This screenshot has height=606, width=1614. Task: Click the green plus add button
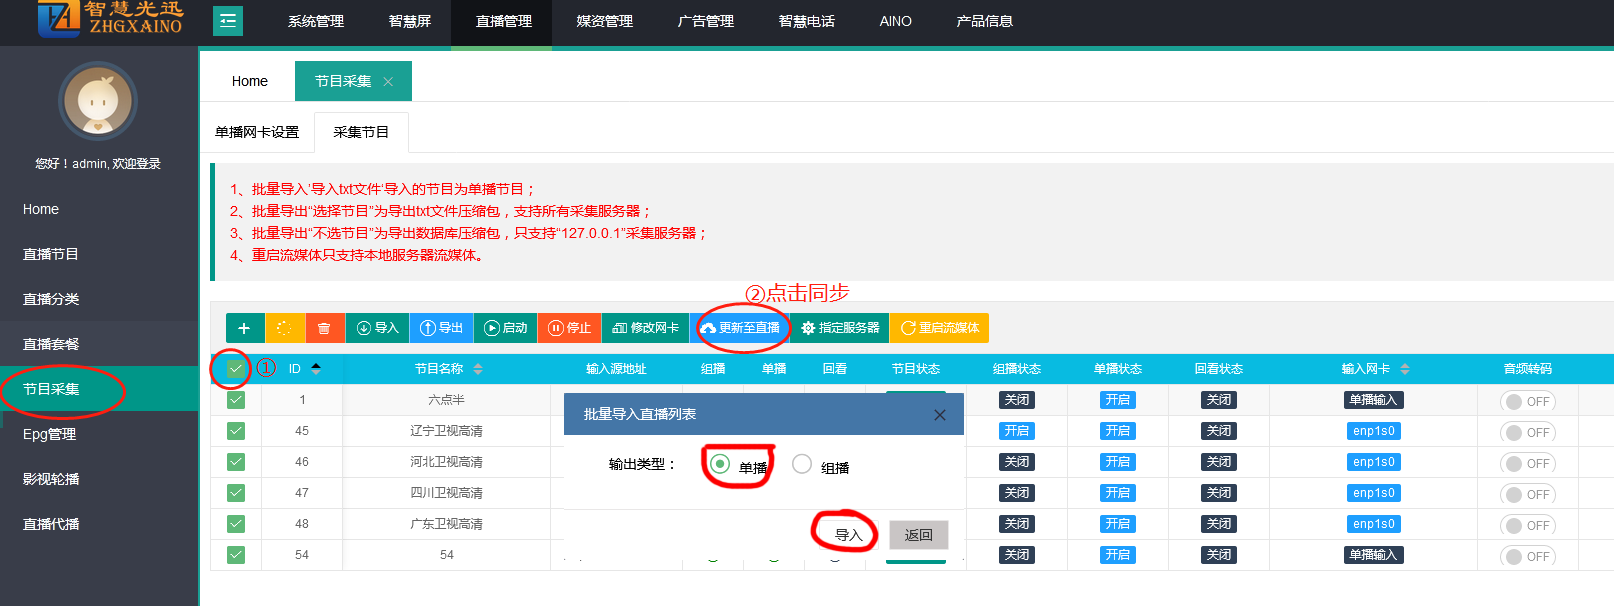tap(244, 328)
